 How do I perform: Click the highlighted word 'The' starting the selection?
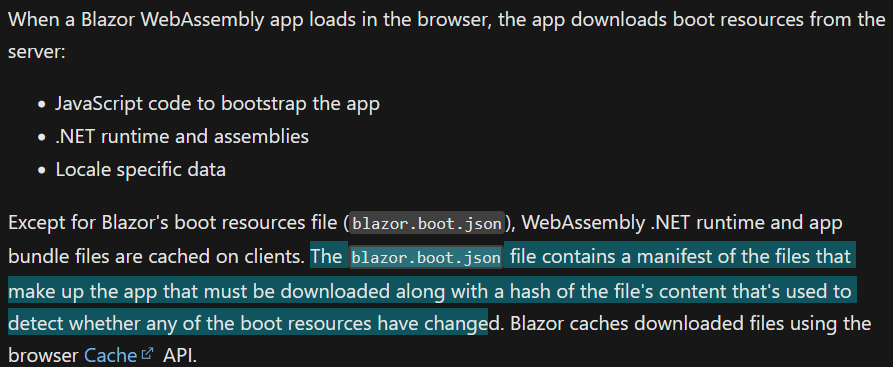click(326, 257)
